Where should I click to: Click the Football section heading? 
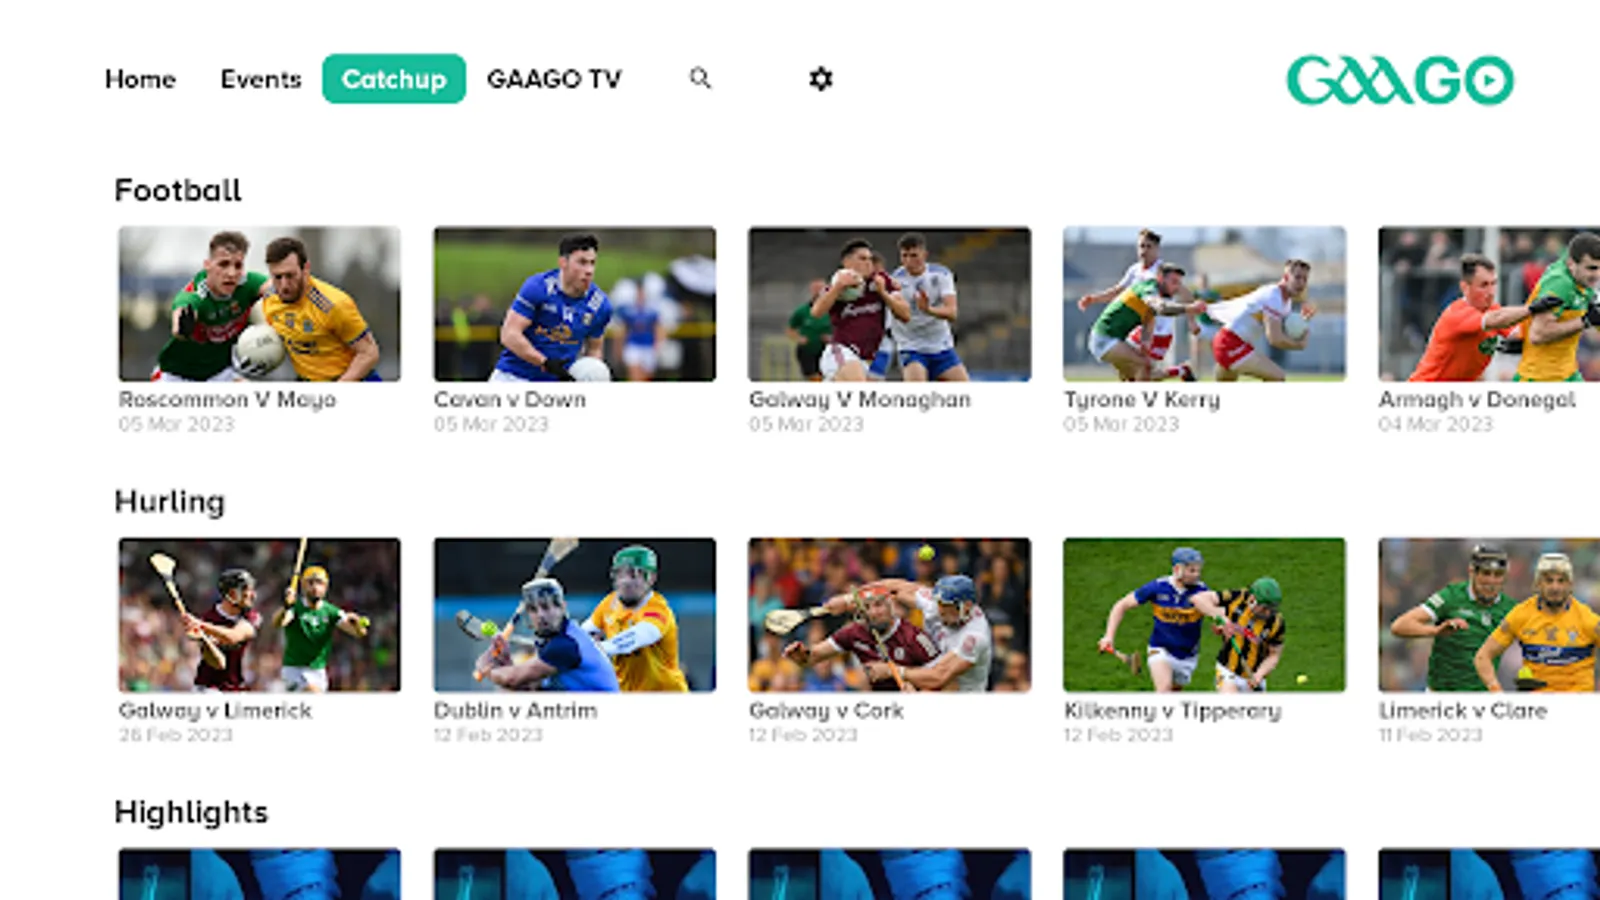point(178,190)
